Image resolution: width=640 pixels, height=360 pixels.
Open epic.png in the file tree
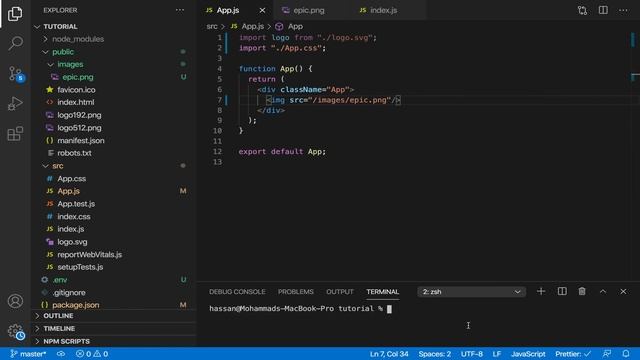pyautogui.click(x=113, y=77)
